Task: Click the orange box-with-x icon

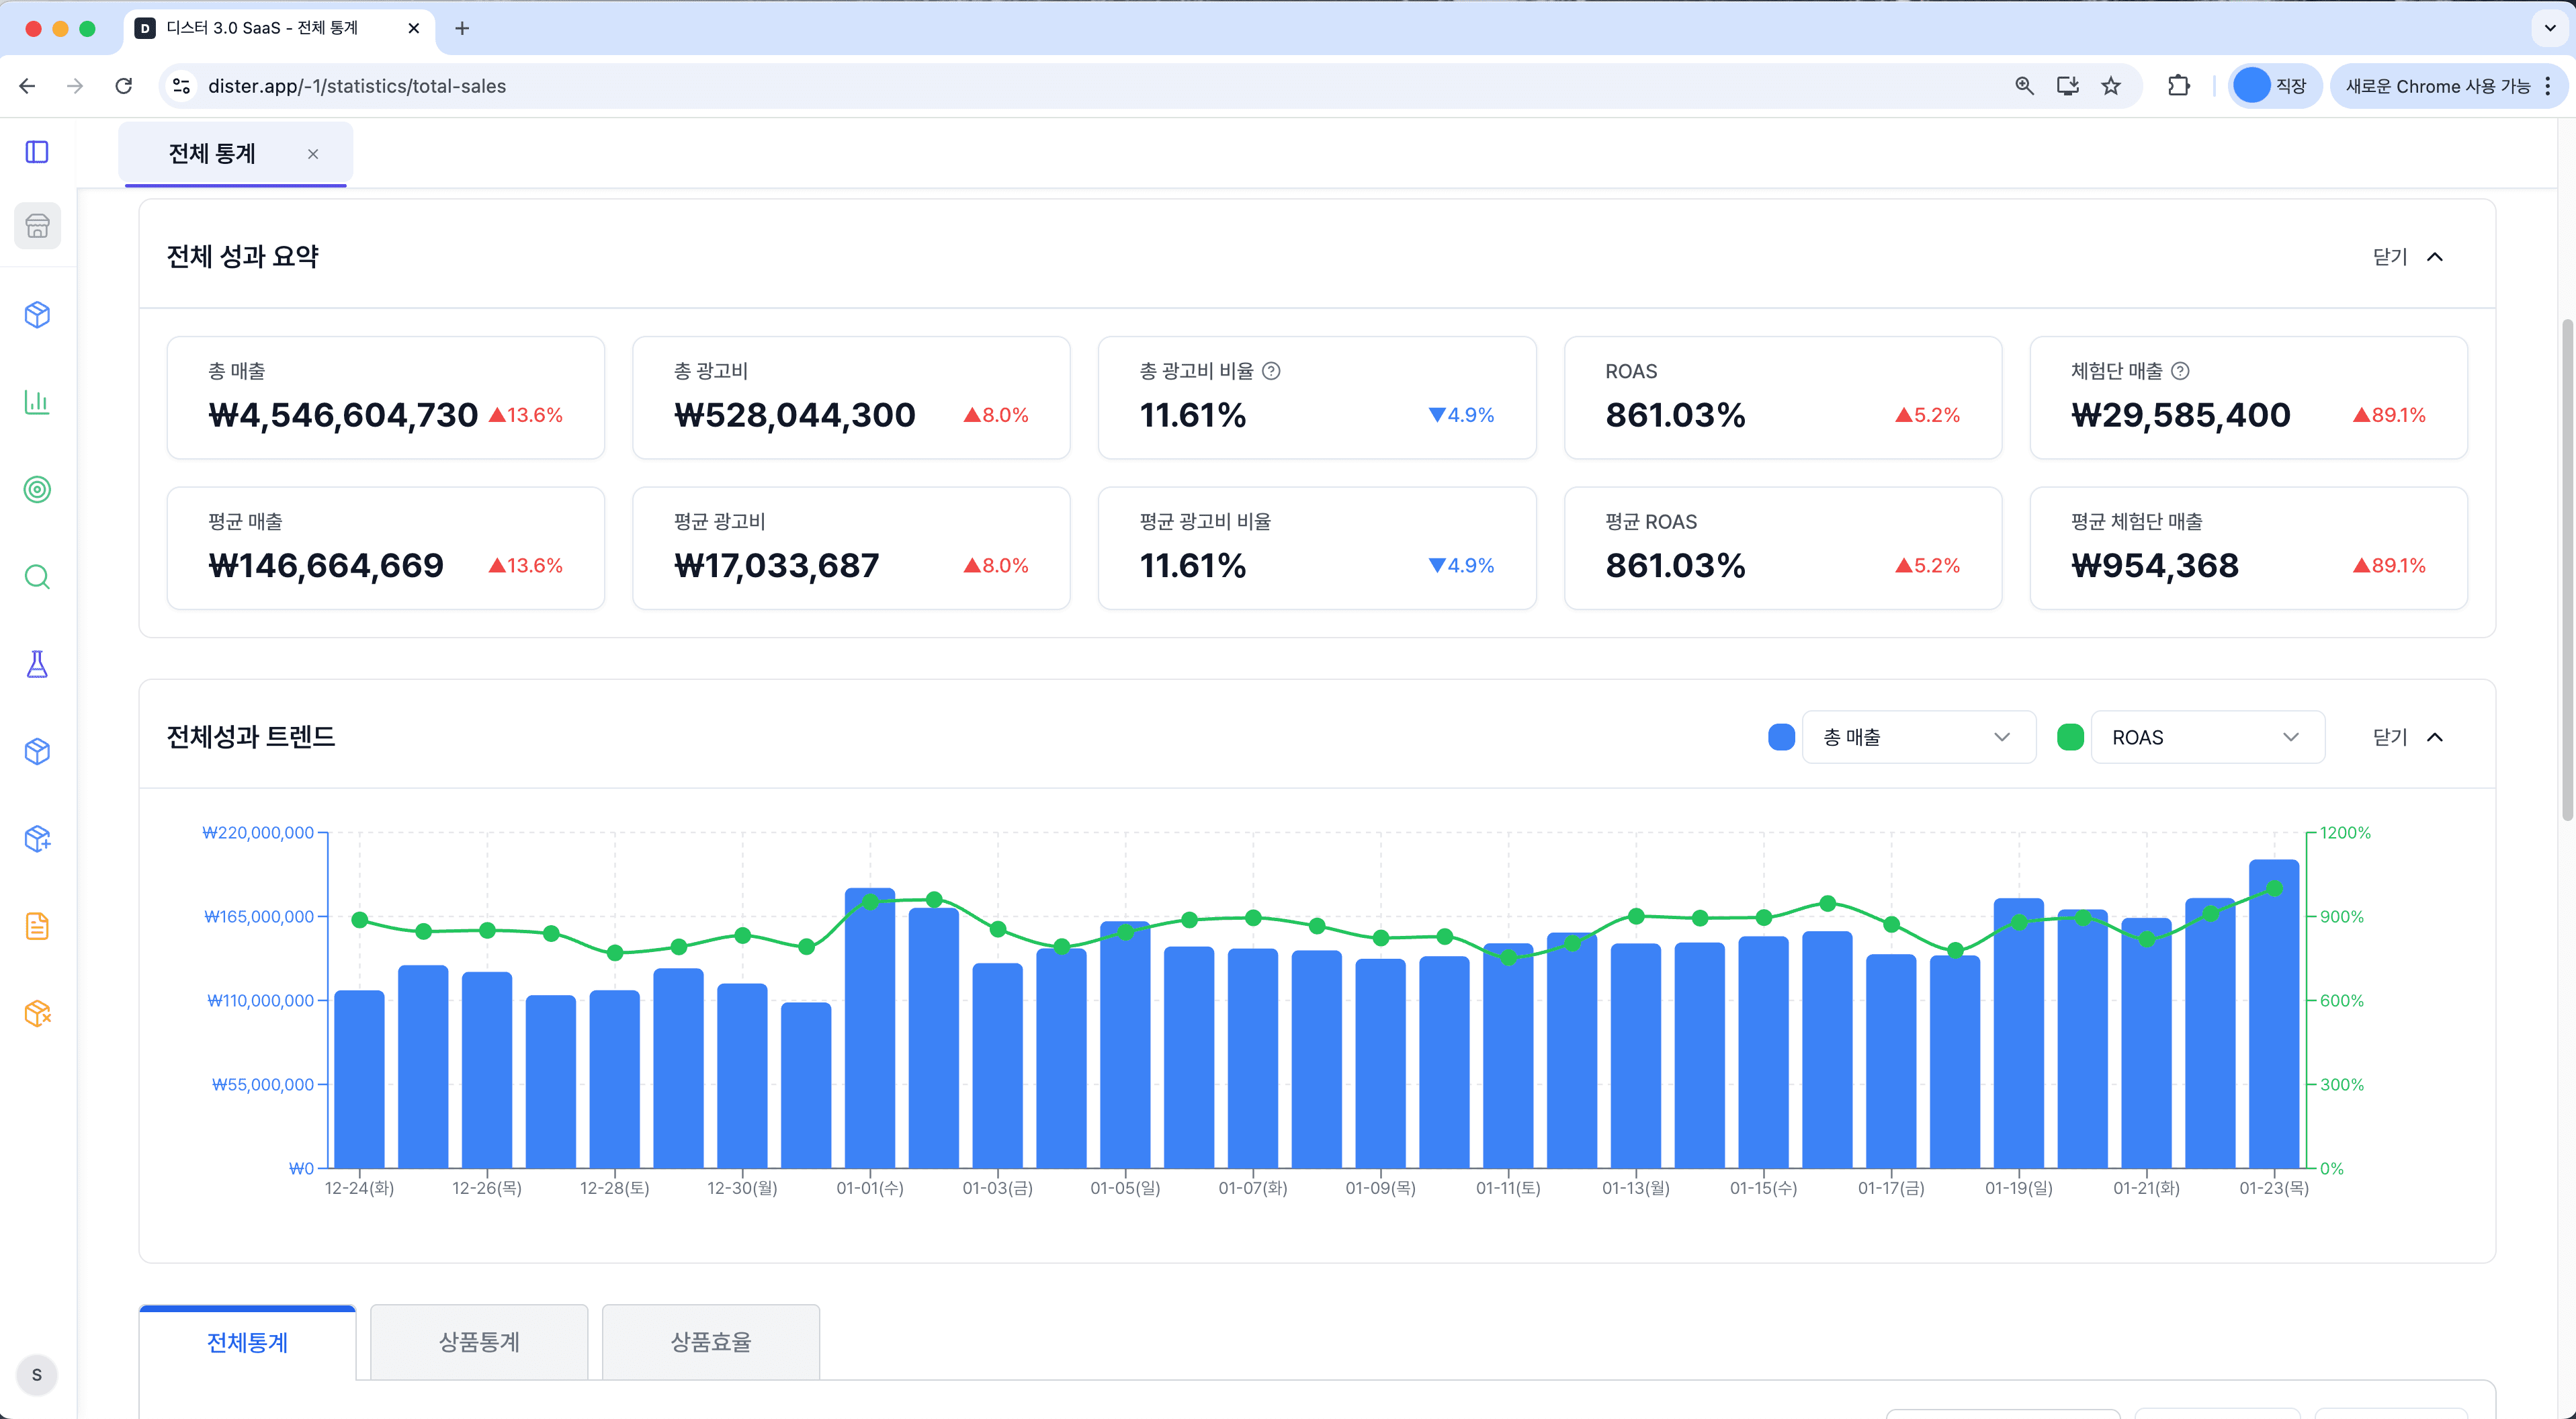Action: click(x=37, y=1013)
